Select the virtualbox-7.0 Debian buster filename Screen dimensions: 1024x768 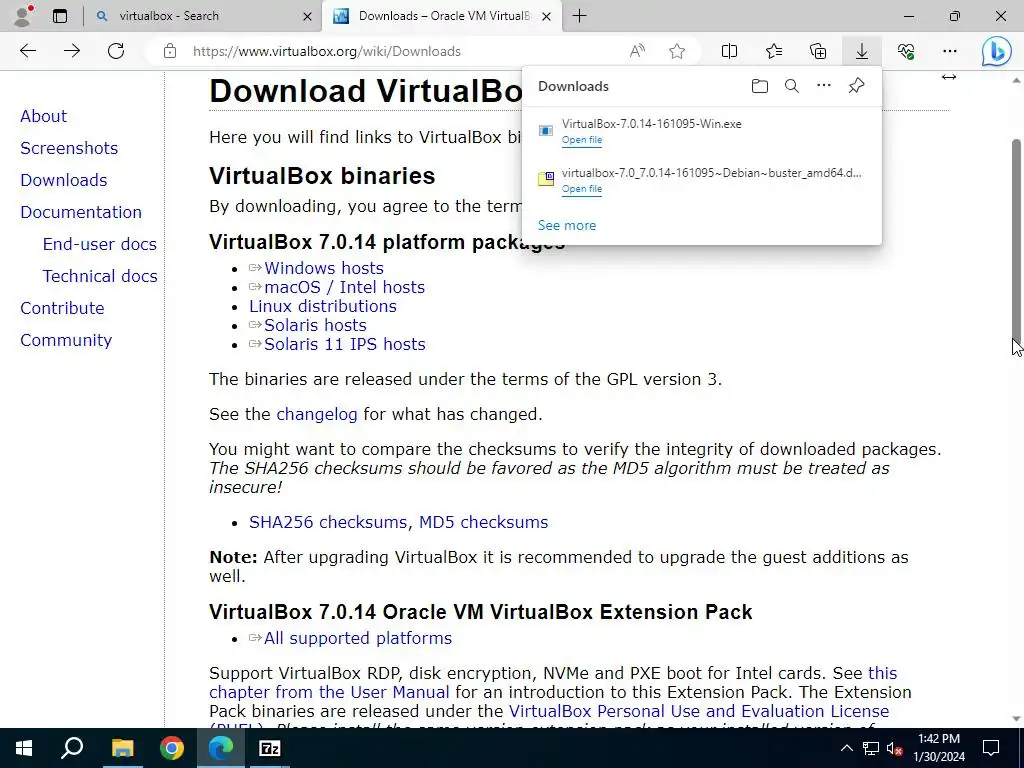click(712, 172)
